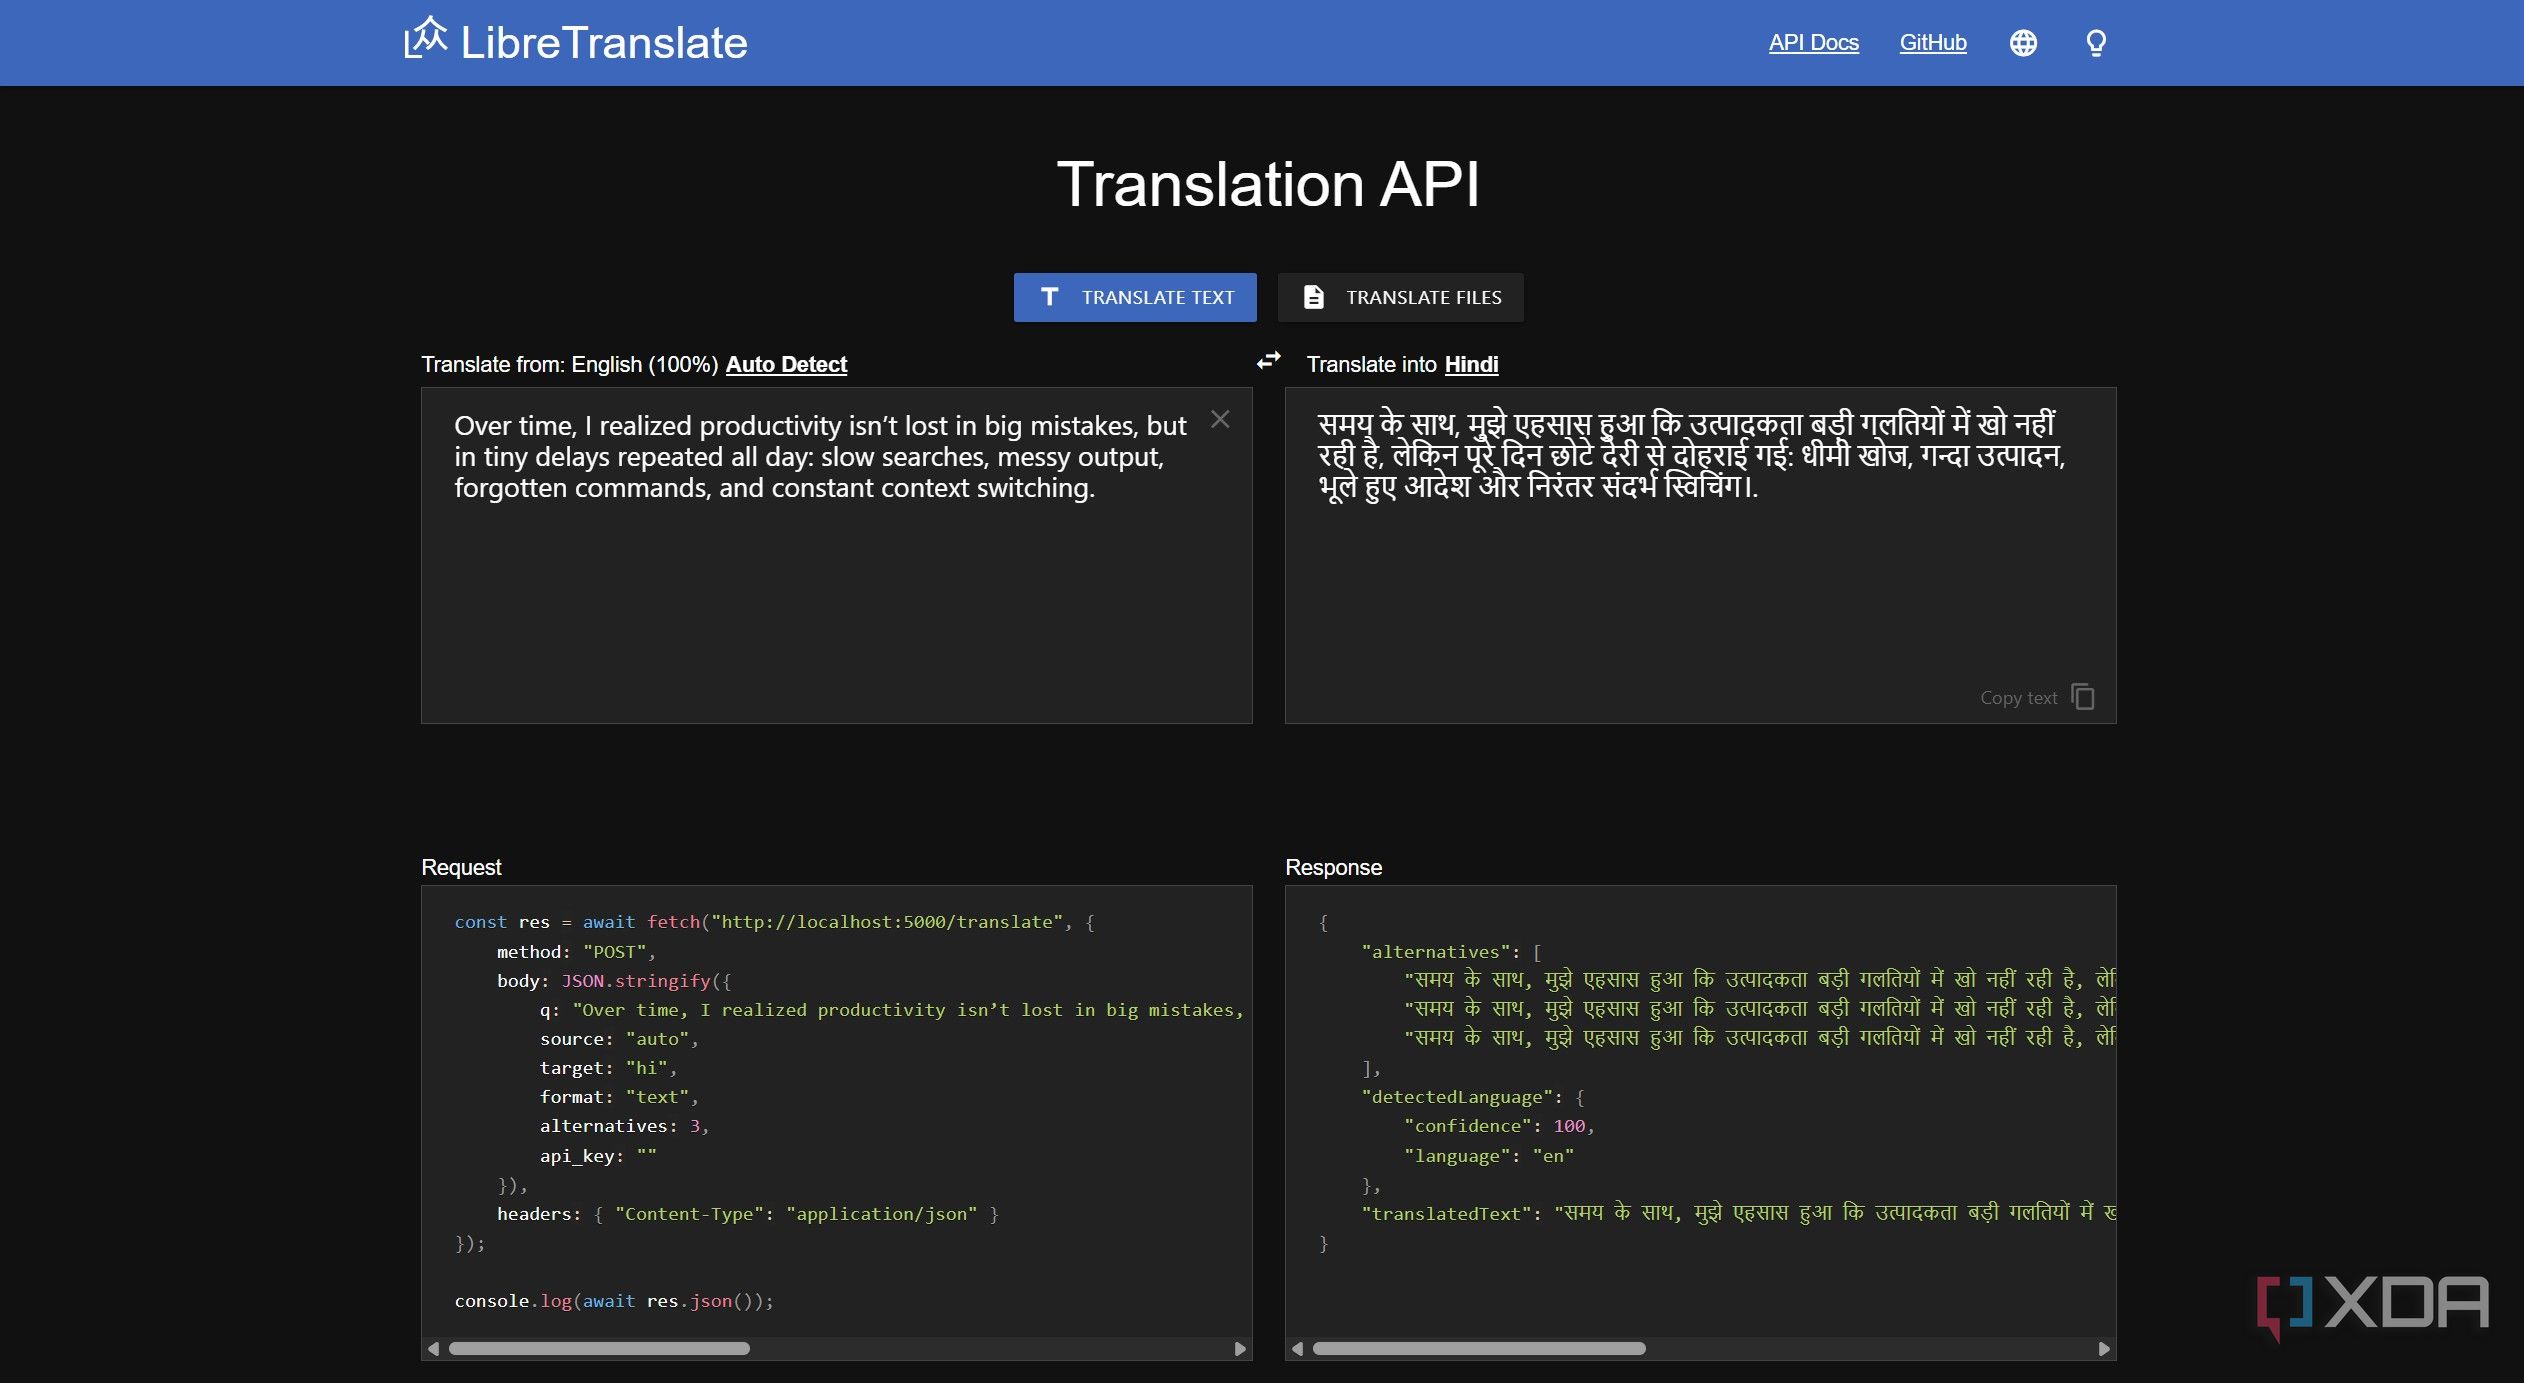Click the "method: POST" line in Request
Screen dimensions: 2524x1383
click(576, 952)
